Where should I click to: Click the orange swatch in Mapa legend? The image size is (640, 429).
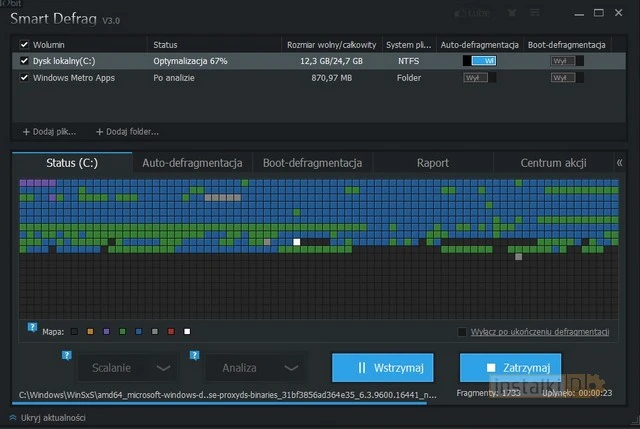(x=90, y=331)
